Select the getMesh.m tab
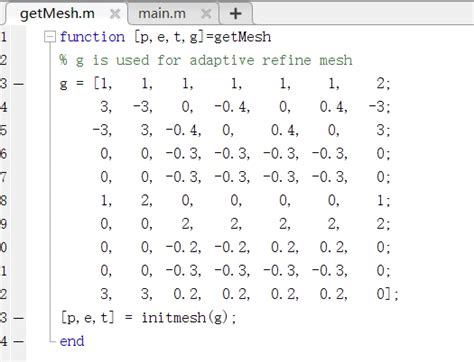This screenshot has height=362, width=474. click(x=57, y=14)
